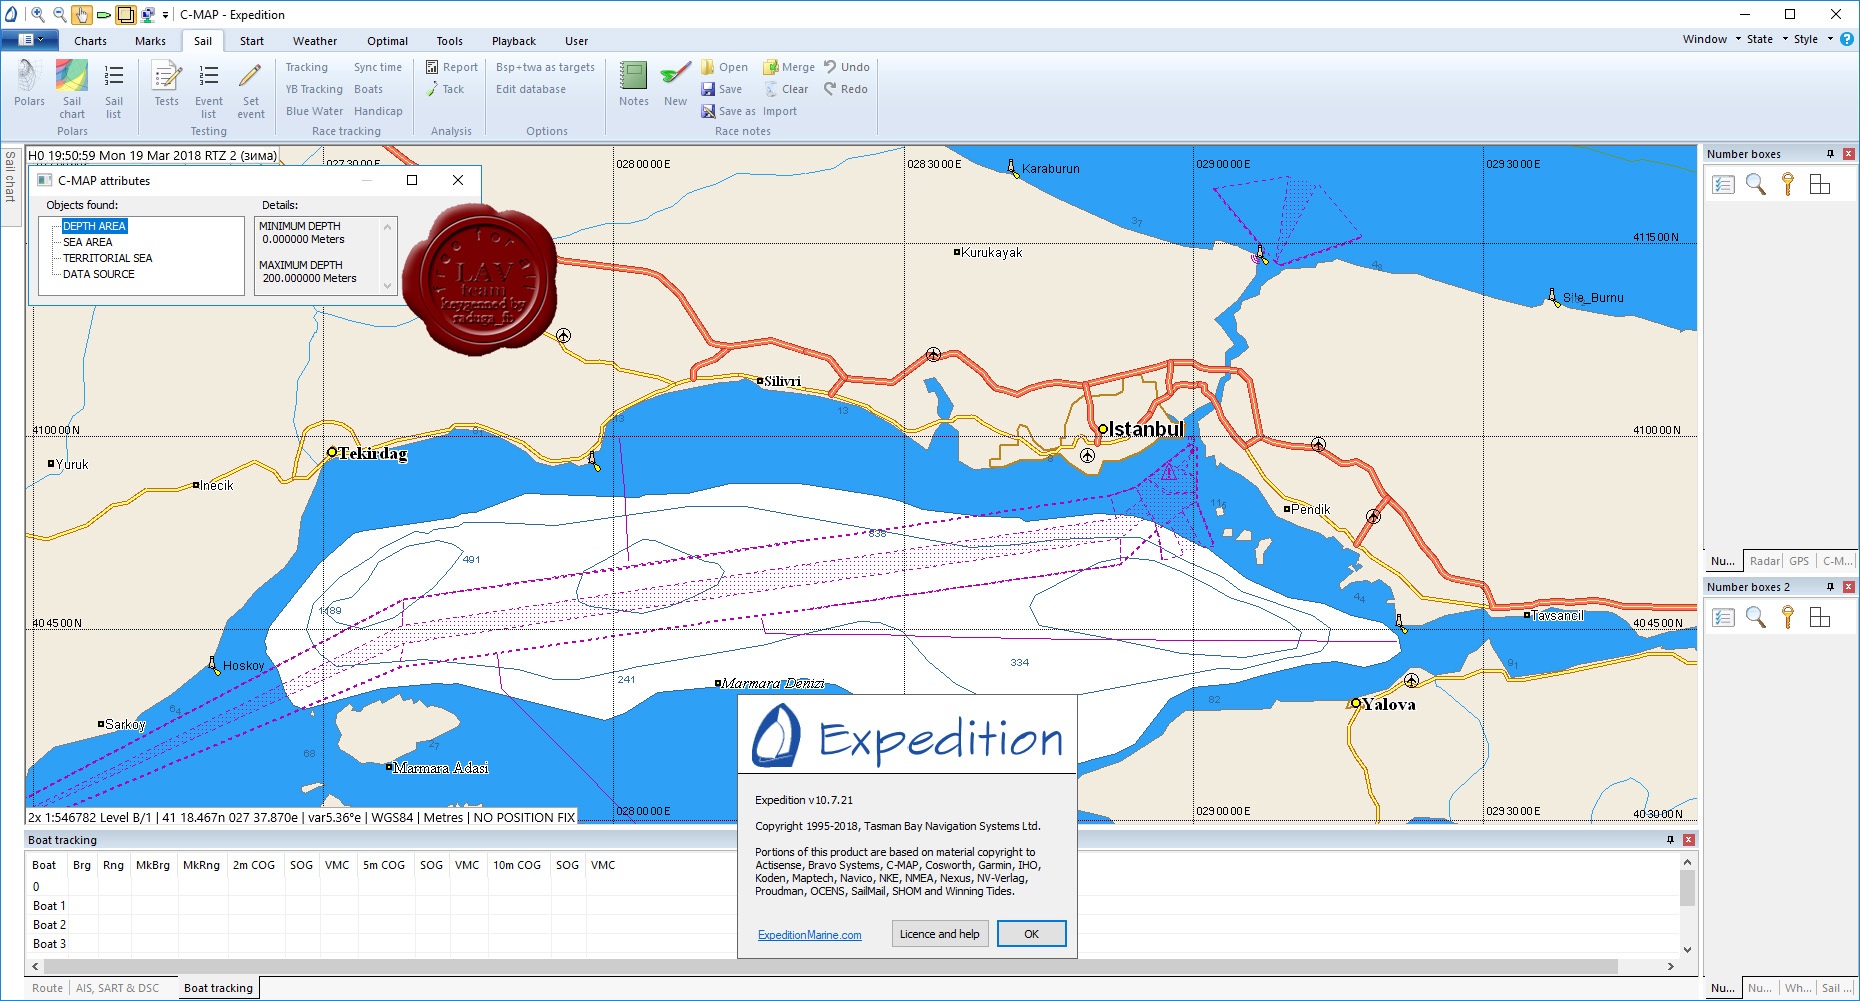
Task: Select DATA SOURCE object
Action: tap(99, 274)
